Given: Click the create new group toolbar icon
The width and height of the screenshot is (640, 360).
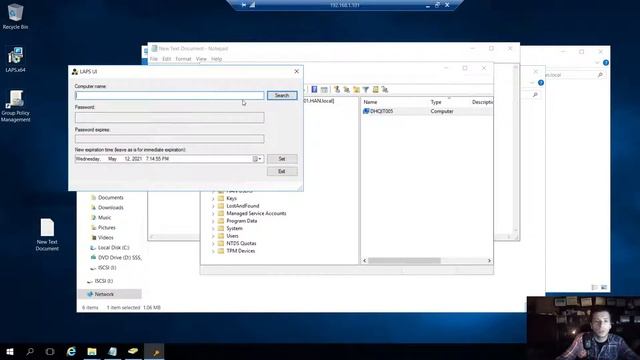Looking at the screenshot, I should 347,89.
